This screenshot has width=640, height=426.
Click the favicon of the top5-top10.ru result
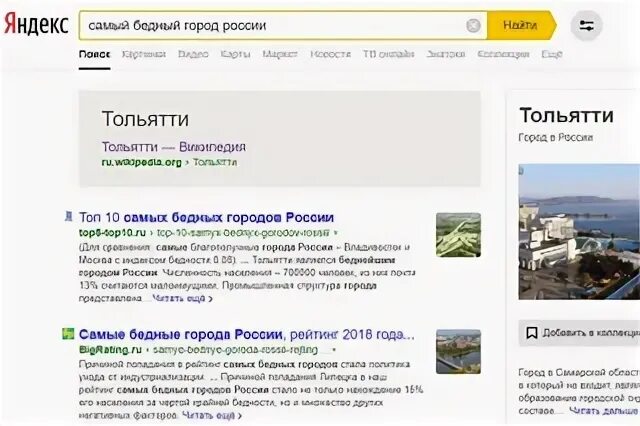coord(69,216)
